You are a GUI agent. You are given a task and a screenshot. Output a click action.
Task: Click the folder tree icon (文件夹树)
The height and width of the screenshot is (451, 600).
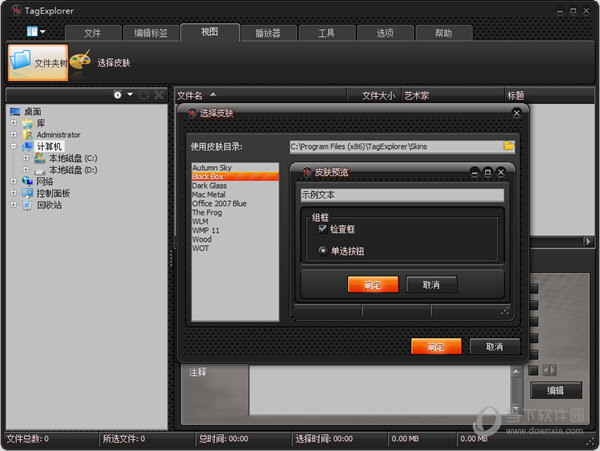point(21,60)
